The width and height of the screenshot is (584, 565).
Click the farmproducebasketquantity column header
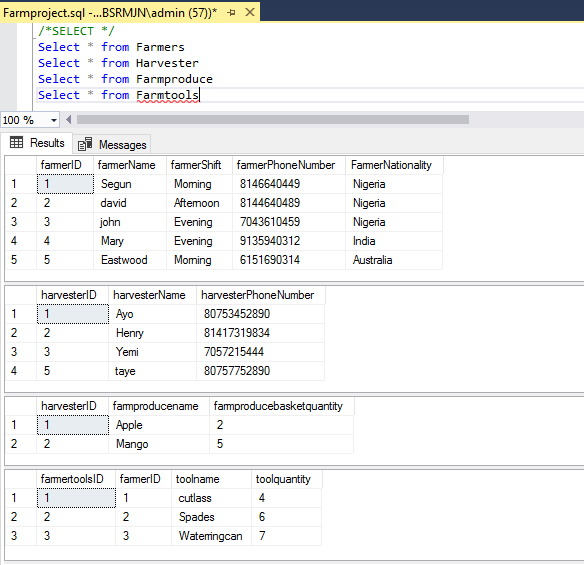tap(282, 406)
